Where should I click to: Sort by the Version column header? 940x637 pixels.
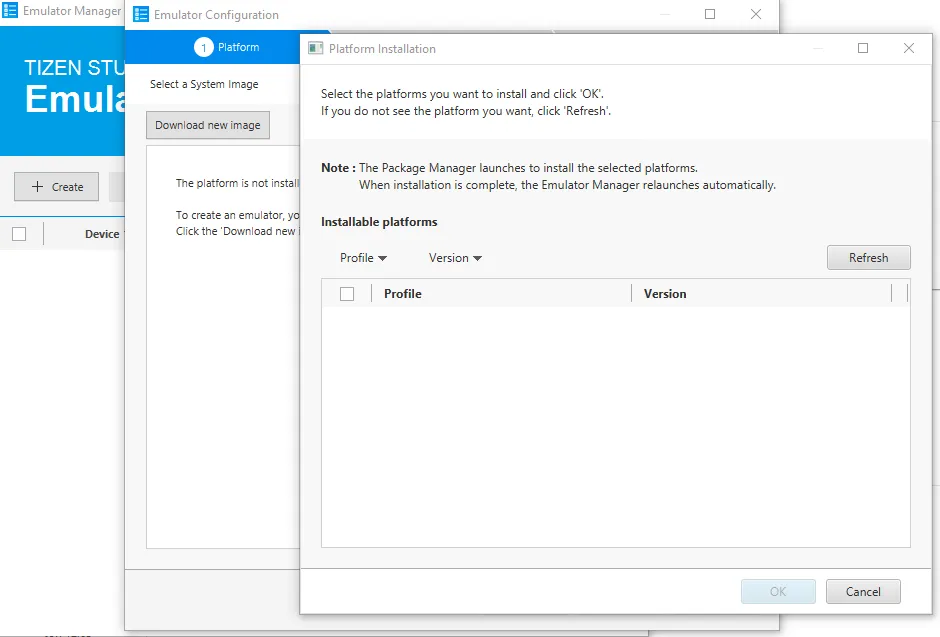(x=665, y=294)
